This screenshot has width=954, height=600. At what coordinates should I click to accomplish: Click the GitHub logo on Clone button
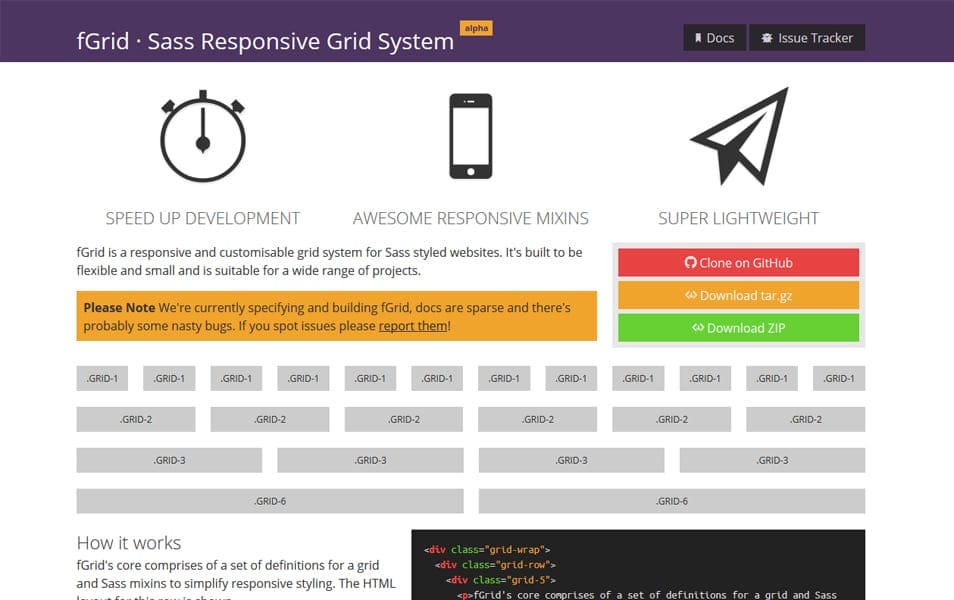[x=690, y=262]
